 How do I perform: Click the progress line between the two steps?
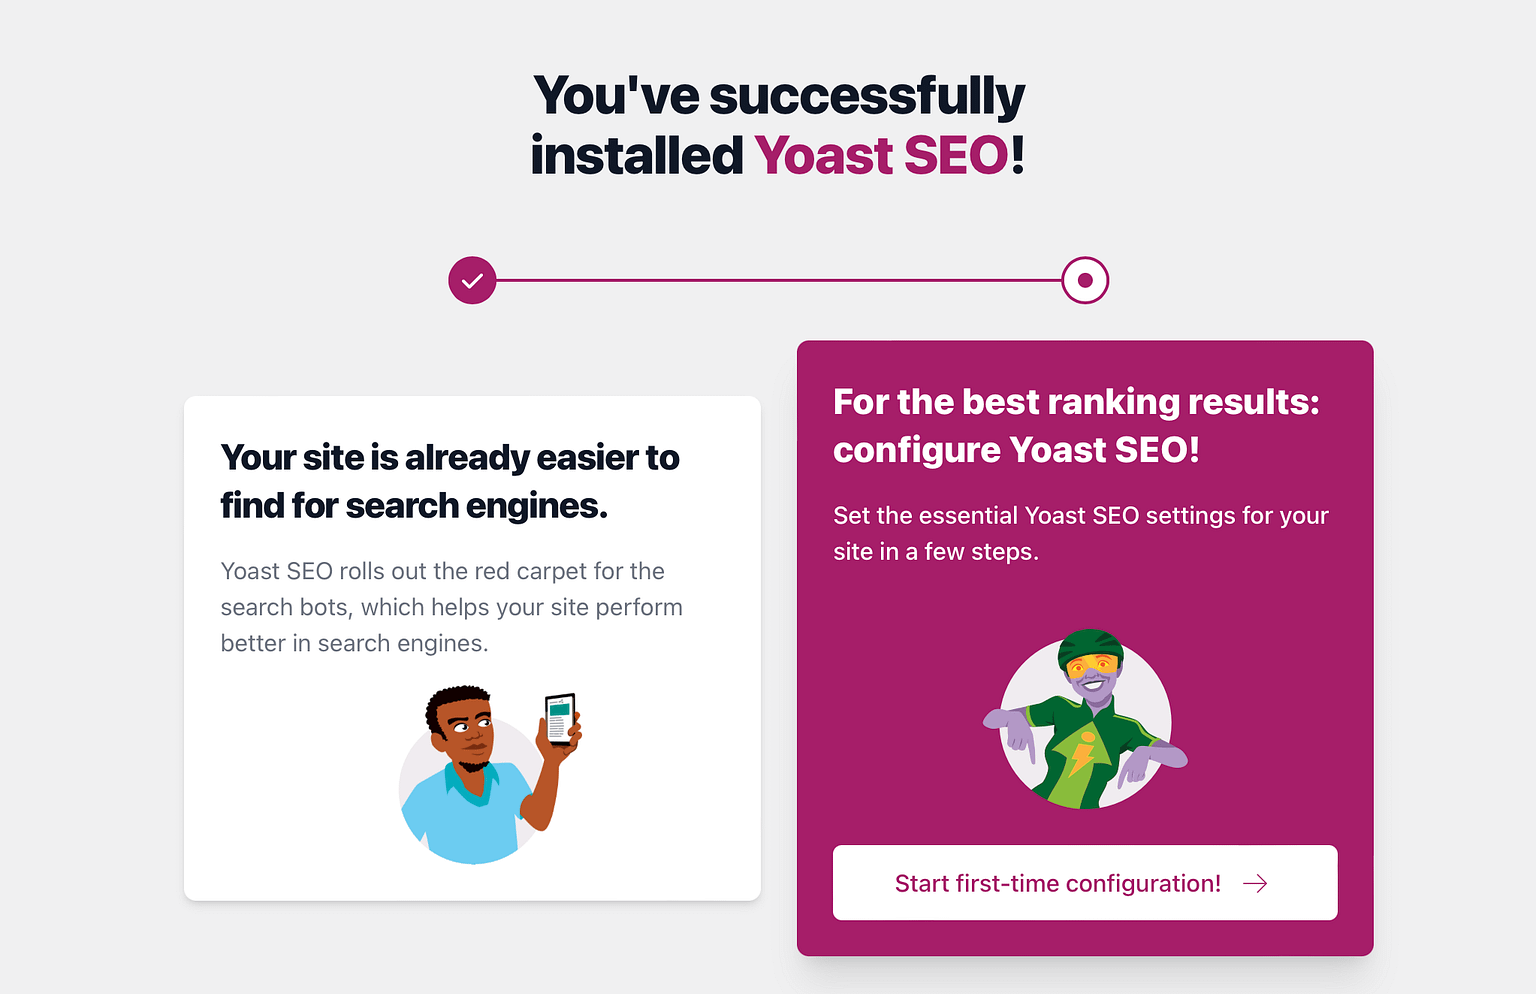click(780, 280)
